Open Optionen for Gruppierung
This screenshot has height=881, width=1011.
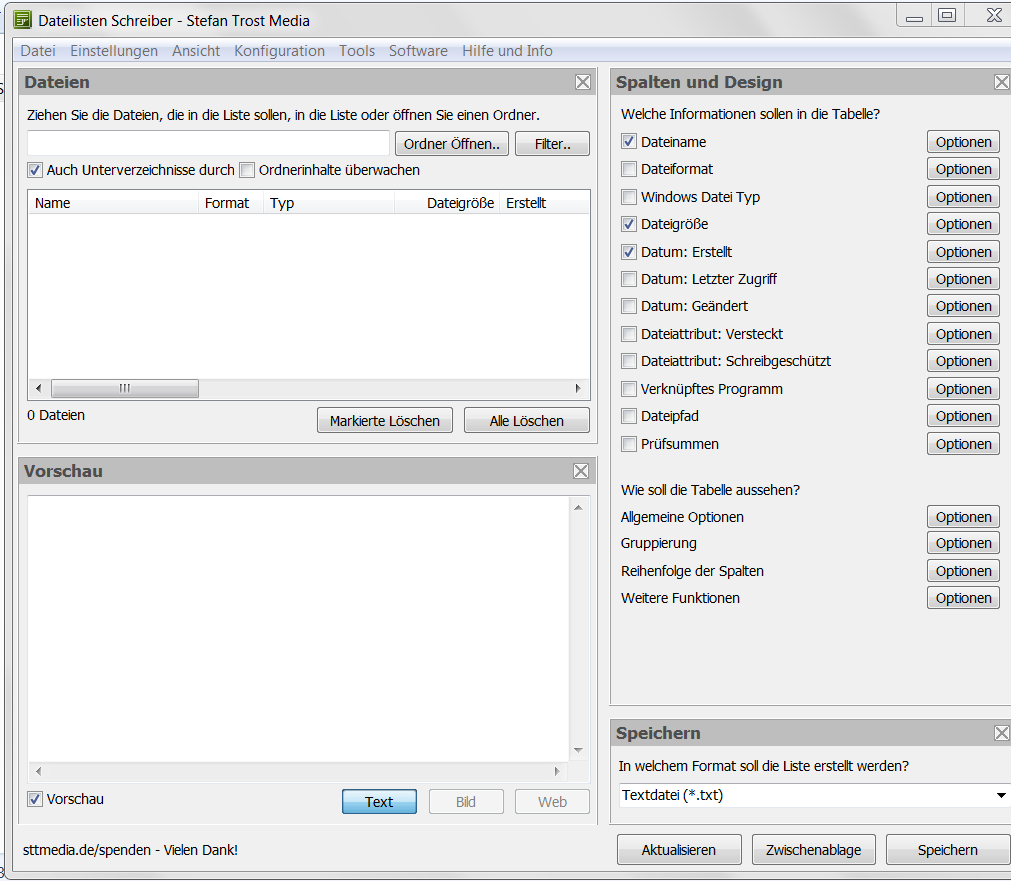(963, 544)
